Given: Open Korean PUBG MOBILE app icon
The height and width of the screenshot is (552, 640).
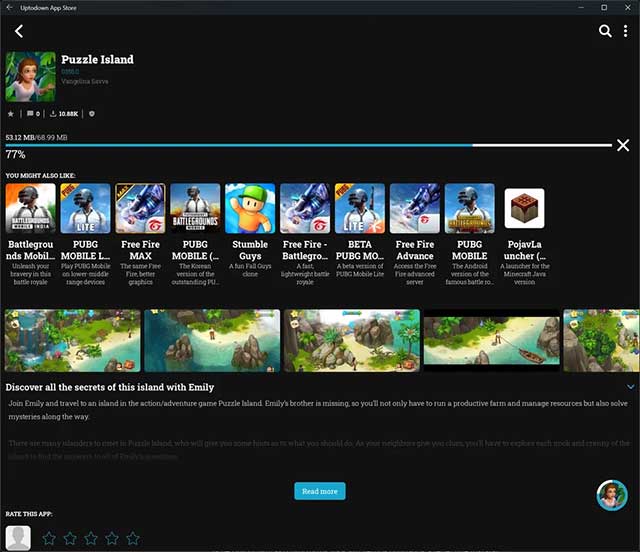Looking at the screenshot, I should tap(195, 208).
